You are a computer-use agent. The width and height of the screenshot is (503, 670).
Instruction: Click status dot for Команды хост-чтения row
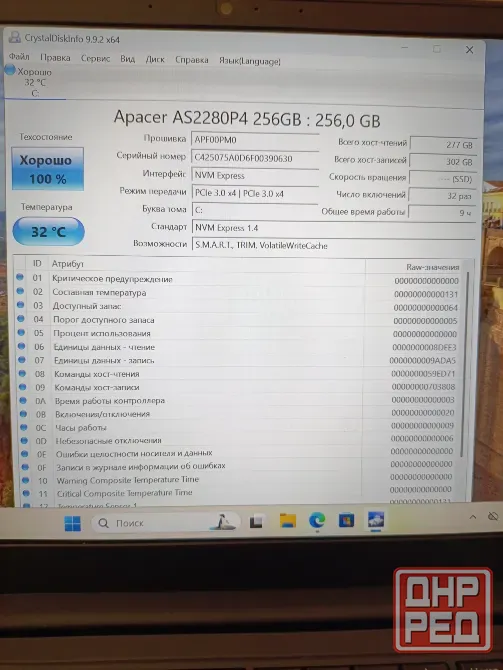click(23, 373)
